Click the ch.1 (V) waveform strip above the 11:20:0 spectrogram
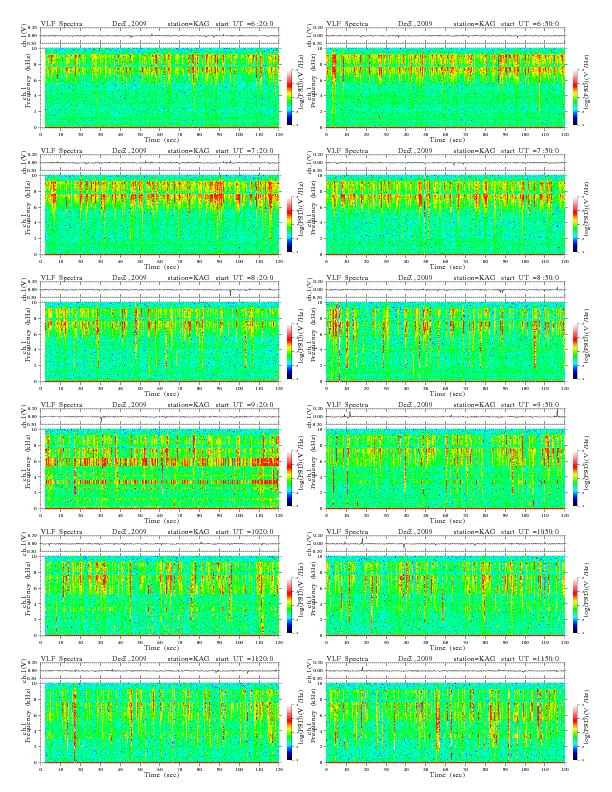The width and height of the screenshot is (612, 792). (x=160, y=671)
